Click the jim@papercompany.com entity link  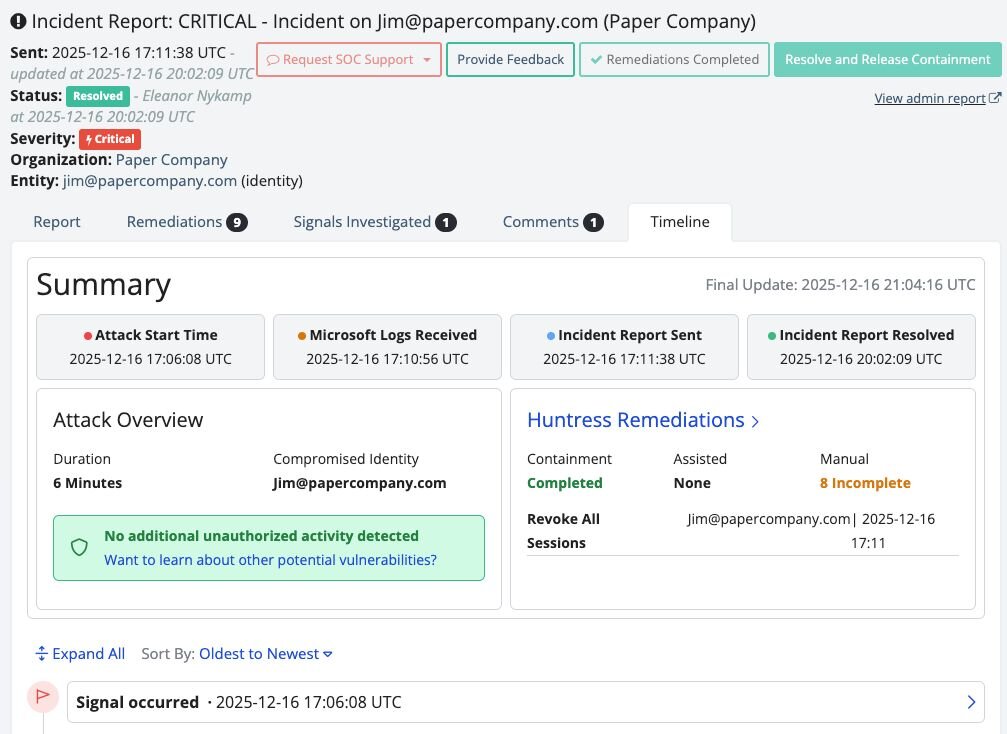[149, 181]
